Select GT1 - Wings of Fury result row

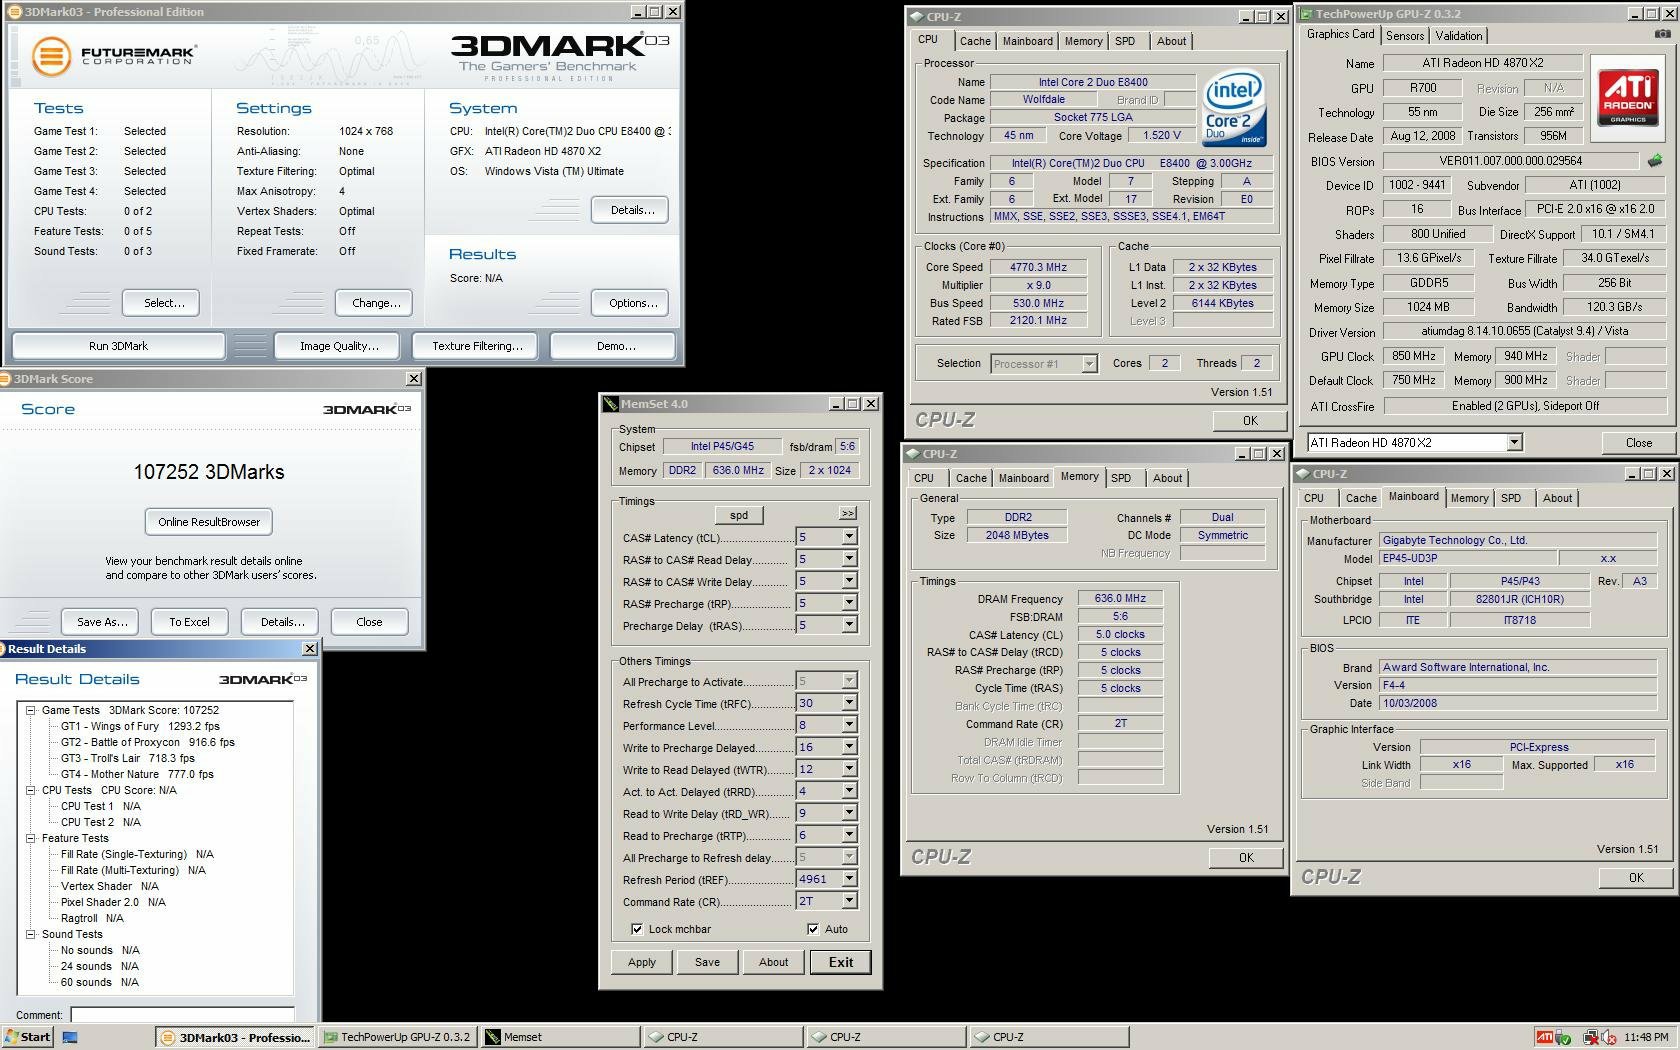[140, 726]
